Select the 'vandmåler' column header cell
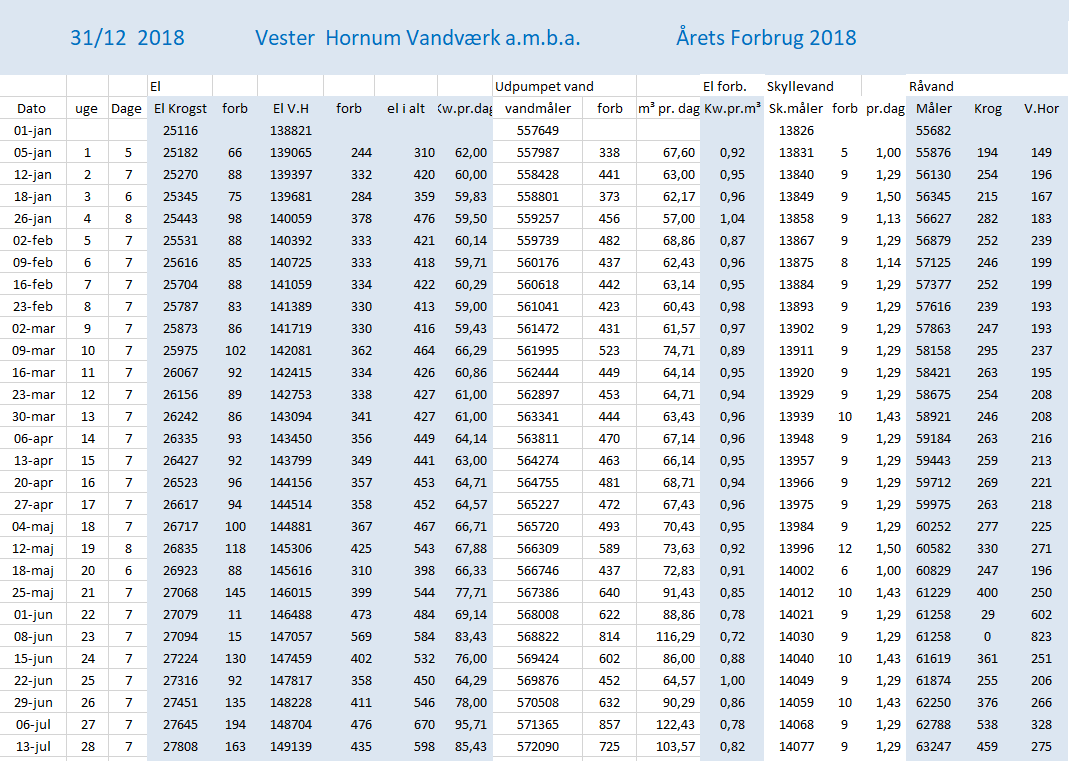Image resolution: width=1069 pixels, height=761 pixels. click(x=537, y=108)
